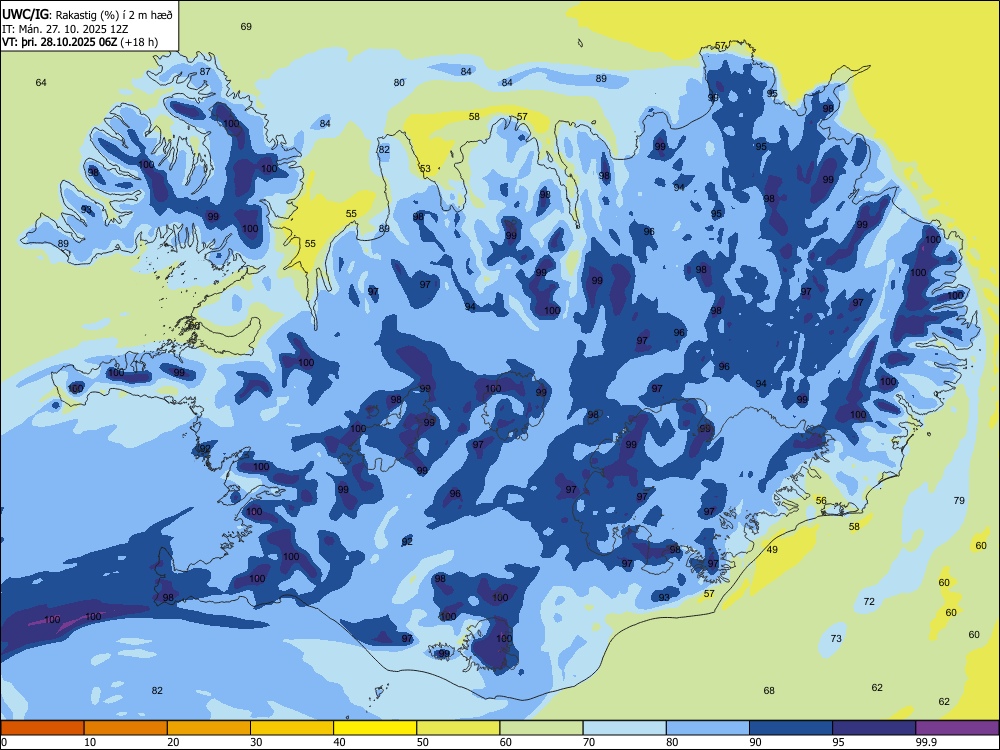Image resolution: width=1000 pixels, height=750 pixels.
Task: Click the map value '73' in the southeast sea
Action: coord(836,638)
